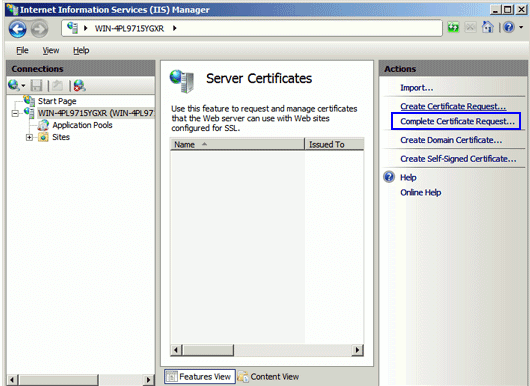Open the File menu

pyautogui.click(x=22, y=50)
